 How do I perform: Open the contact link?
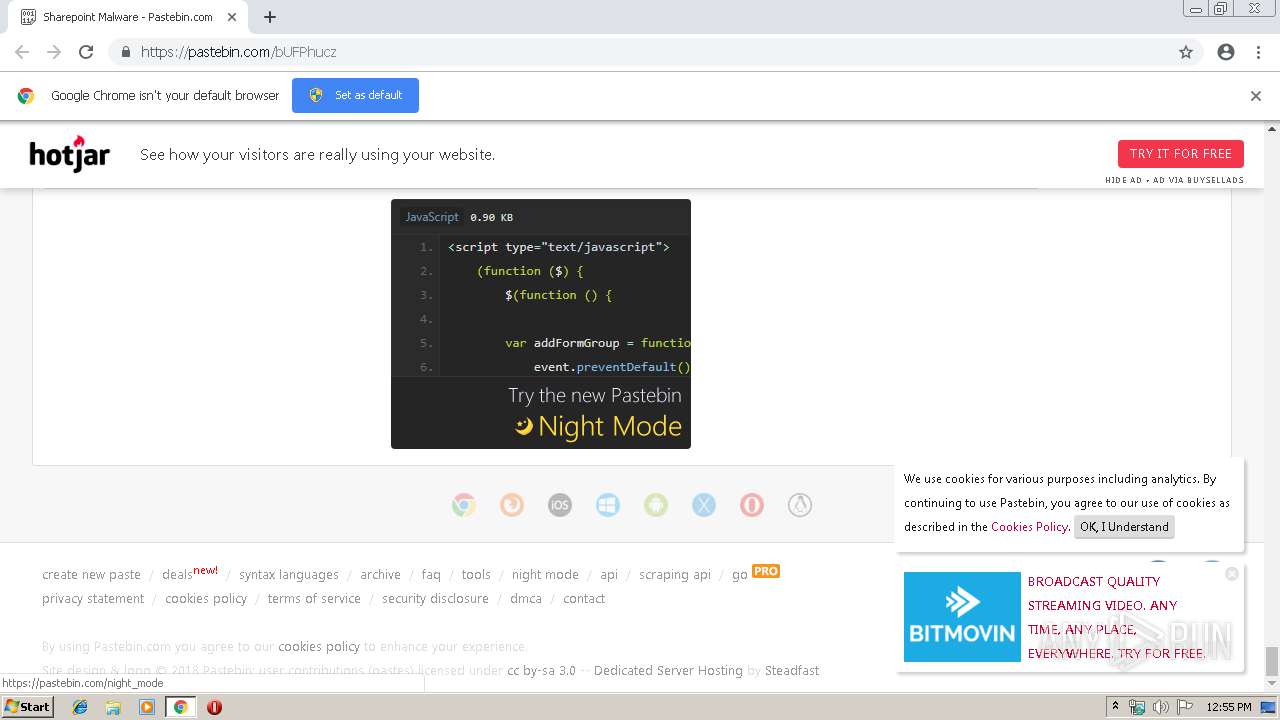(584, 599)
